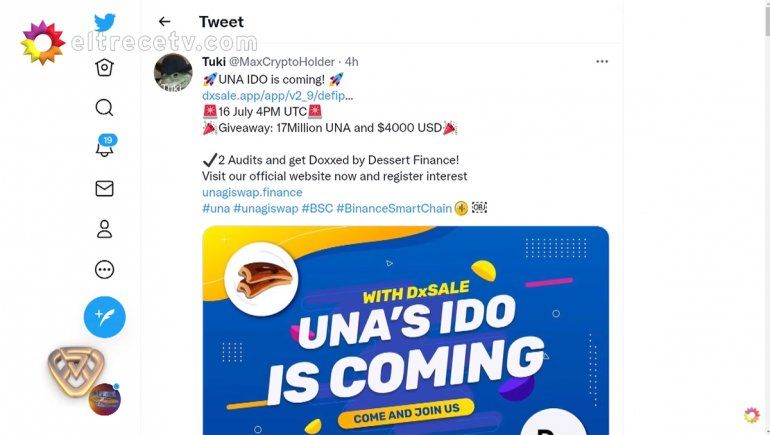Viewport: 770px width, 435px height.
Task: Click Tuki's profile avatar in the tweet
Action: 173,73
